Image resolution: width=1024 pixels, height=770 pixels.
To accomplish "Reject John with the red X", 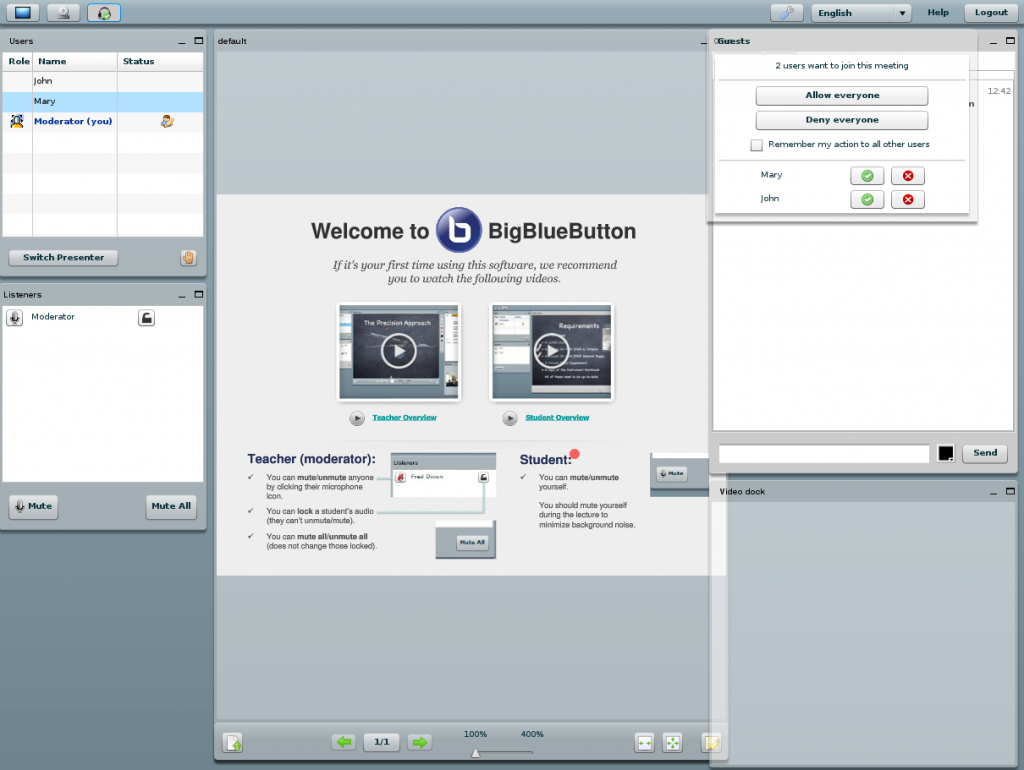I will coord(908,200).
